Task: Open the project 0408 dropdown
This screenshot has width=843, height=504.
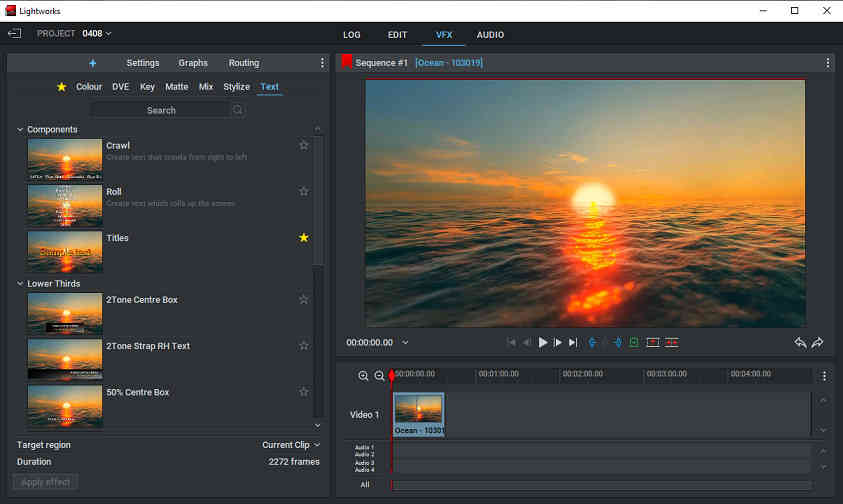Action: (x=97, y=34)
